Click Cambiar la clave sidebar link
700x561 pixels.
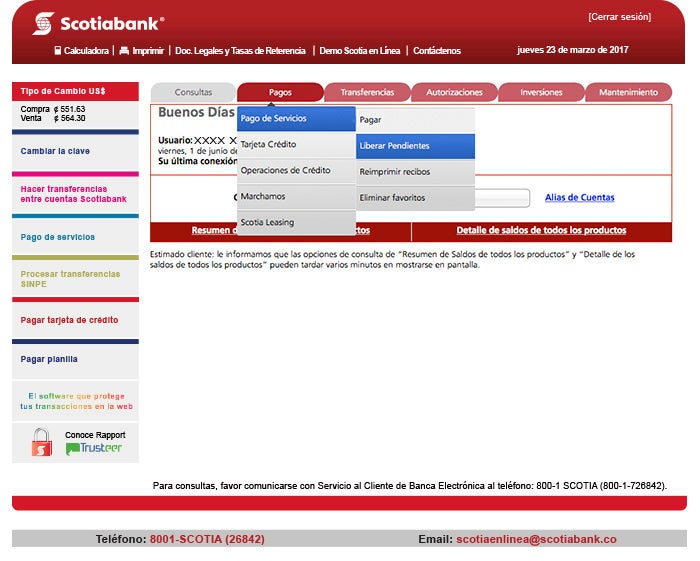coord(55,152)
